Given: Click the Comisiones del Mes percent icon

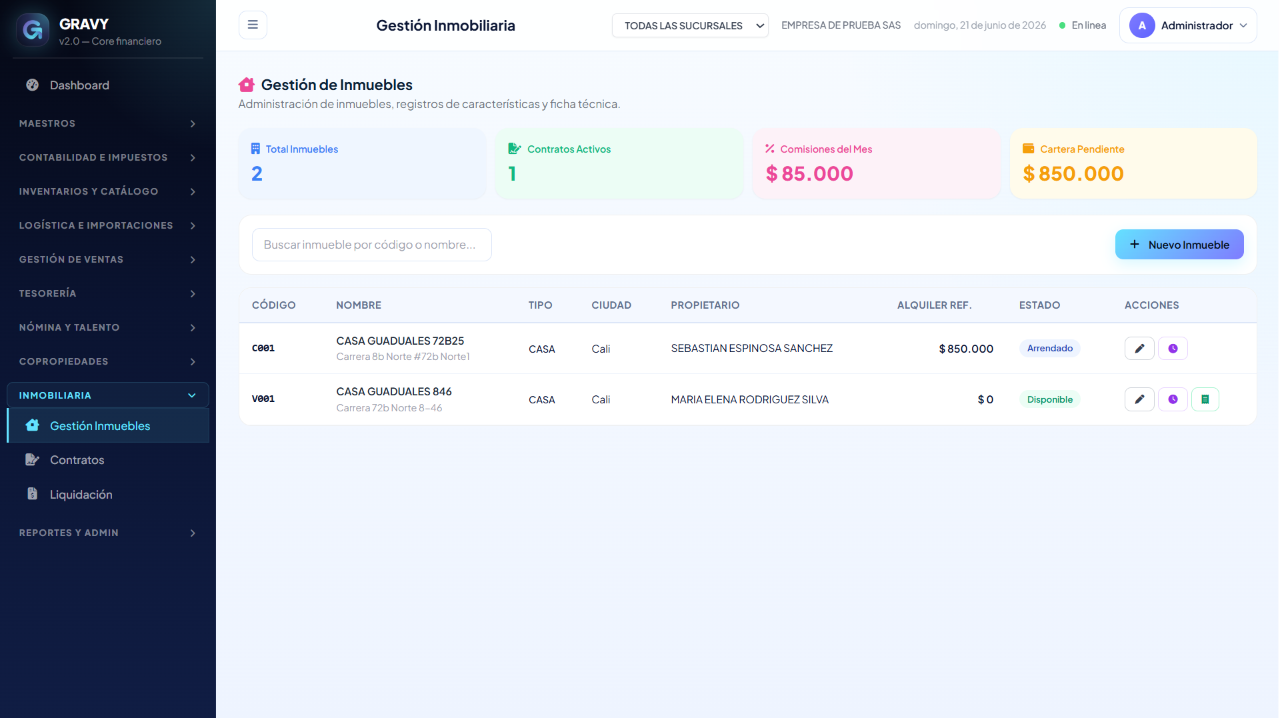Looking at the screenshot, I should pyautogui.click(x=770, y=149).
